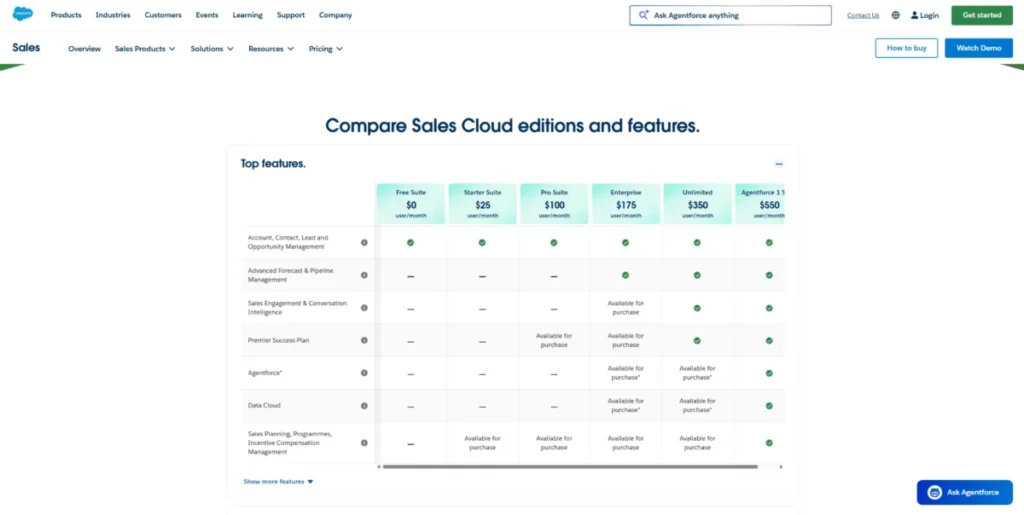Click 'Compare Sales Cloud editions and features' heading
The height and width of the screenshot is (515, 1024).
(512, 125)
